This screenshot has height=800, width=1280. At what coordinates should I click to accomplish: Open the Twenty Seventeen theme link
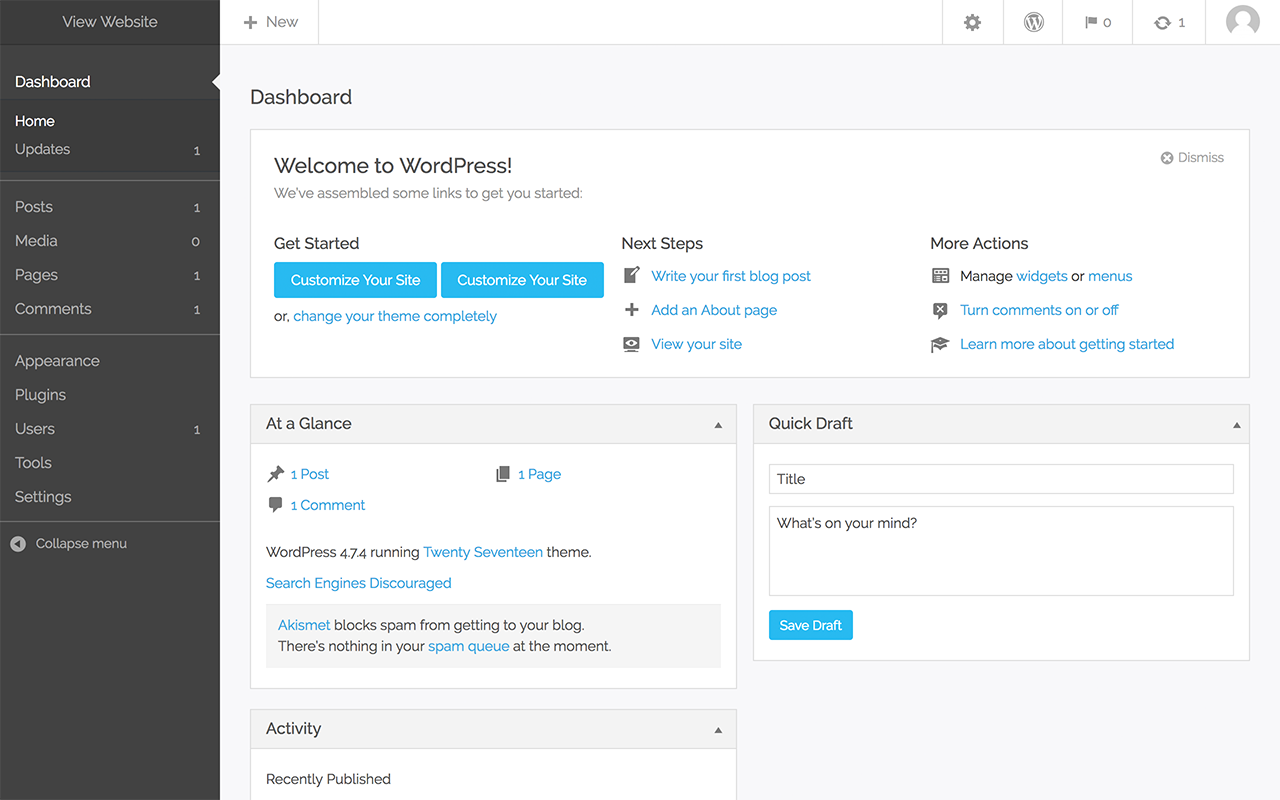point(483,552)
